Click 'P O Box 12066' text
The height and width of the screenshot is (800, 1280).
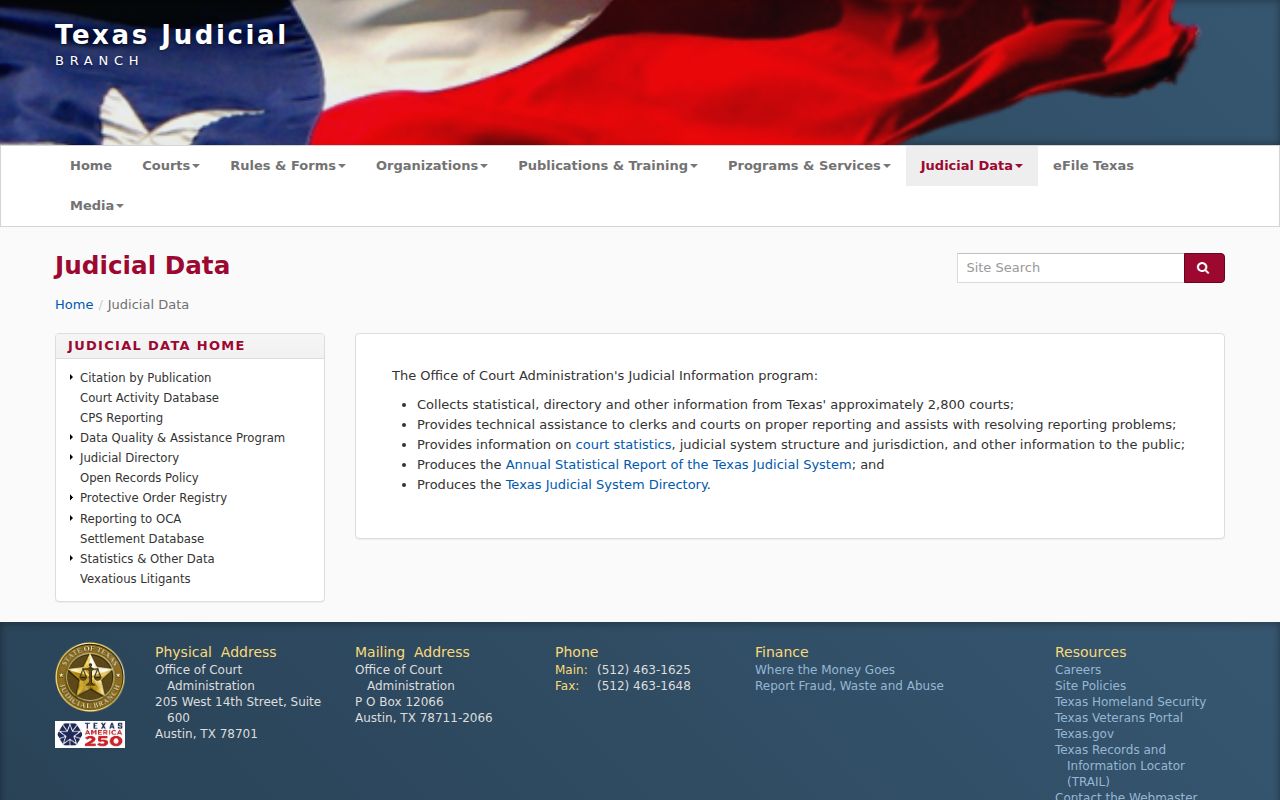399,702
